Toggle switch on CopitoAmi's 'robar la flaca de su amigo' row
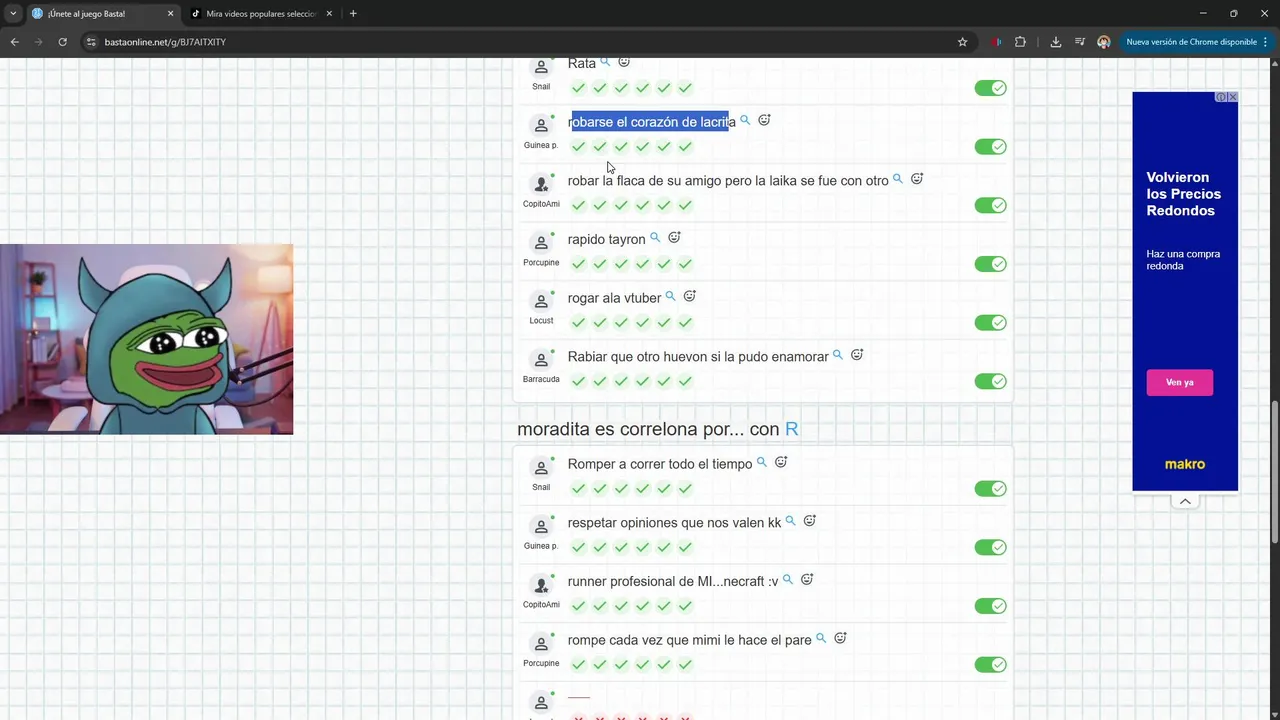 coord(990,205)
